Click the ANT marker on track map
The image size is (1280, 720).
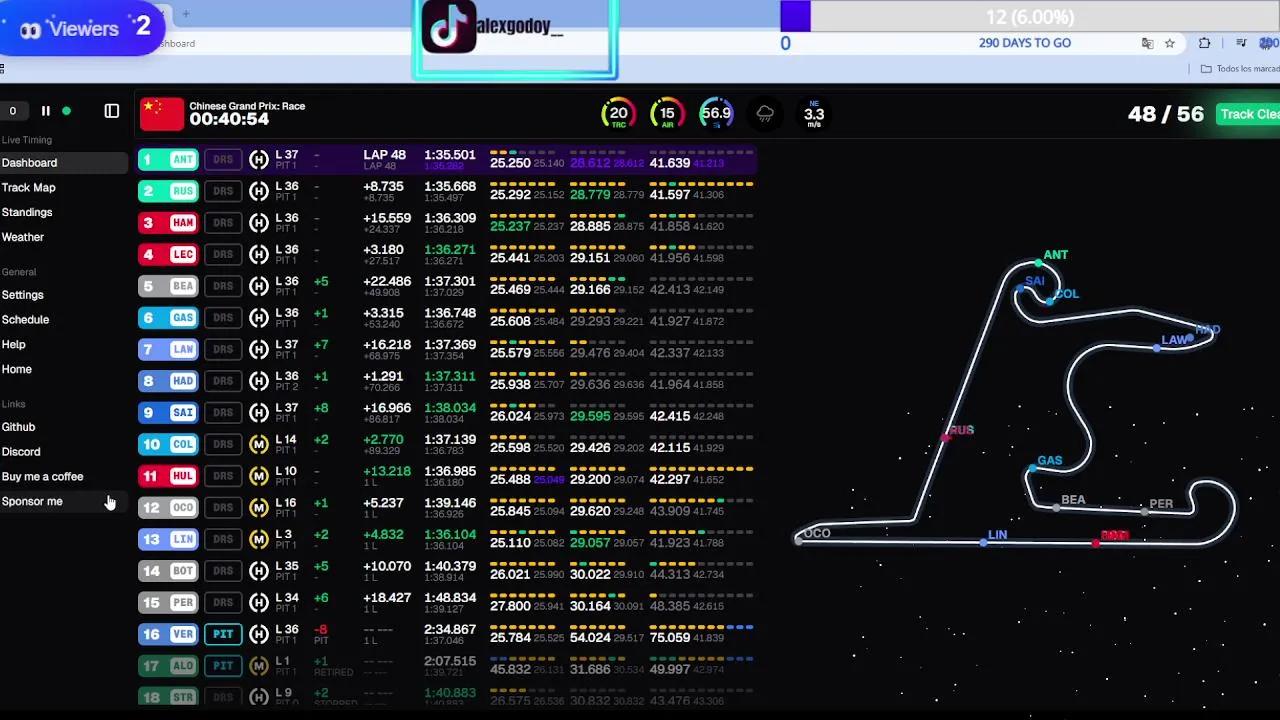coord(1040,263)
